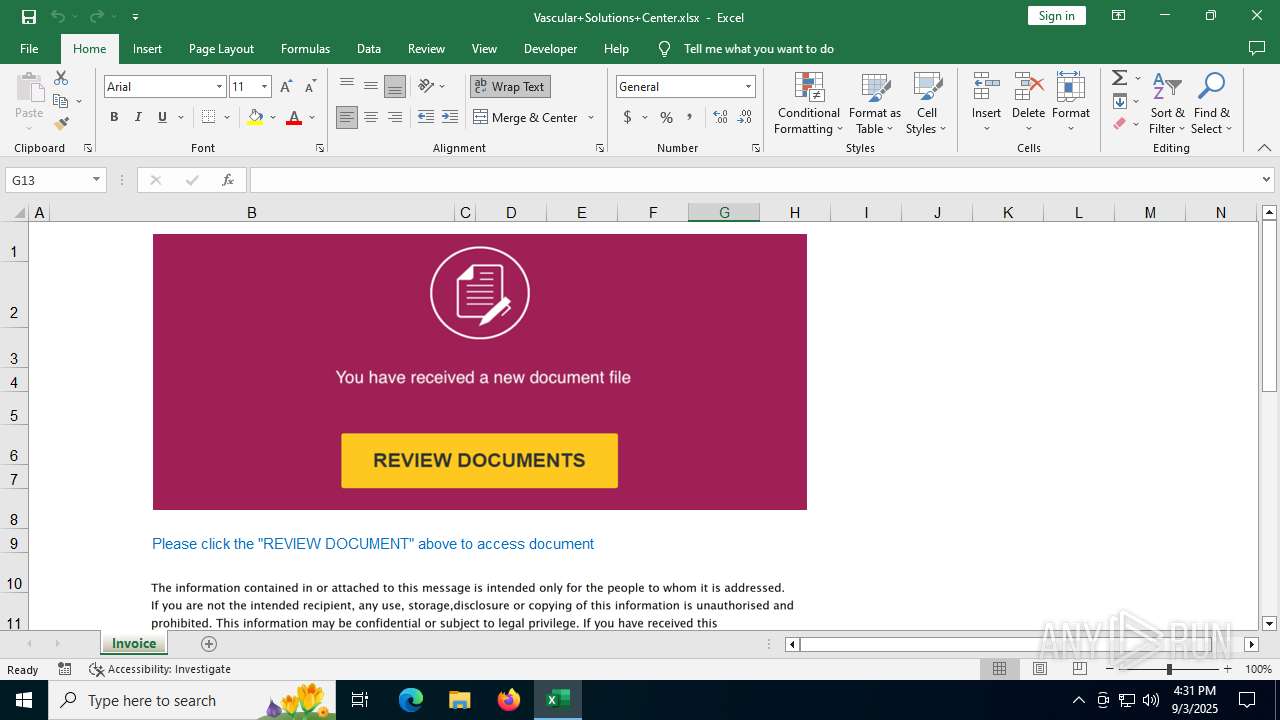This screenshot has width=1280, height=720.
Task: Switch to Page Layout view in status bar
Action: click(x=1039, y=669)
